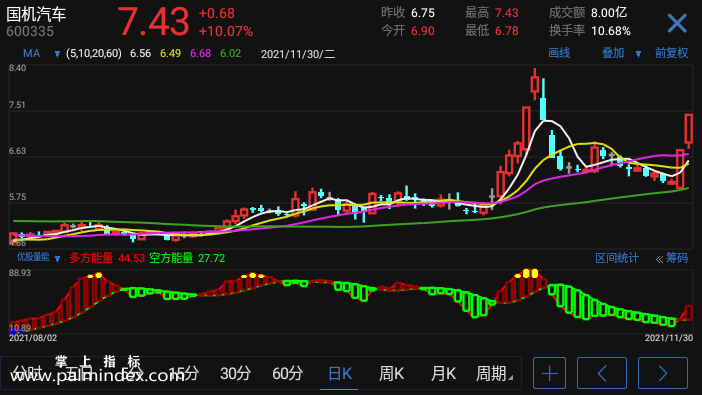This screenshot has width=702, height=395.
Task: Open the 优股量能 indicator selector
Action: point(33,257)
